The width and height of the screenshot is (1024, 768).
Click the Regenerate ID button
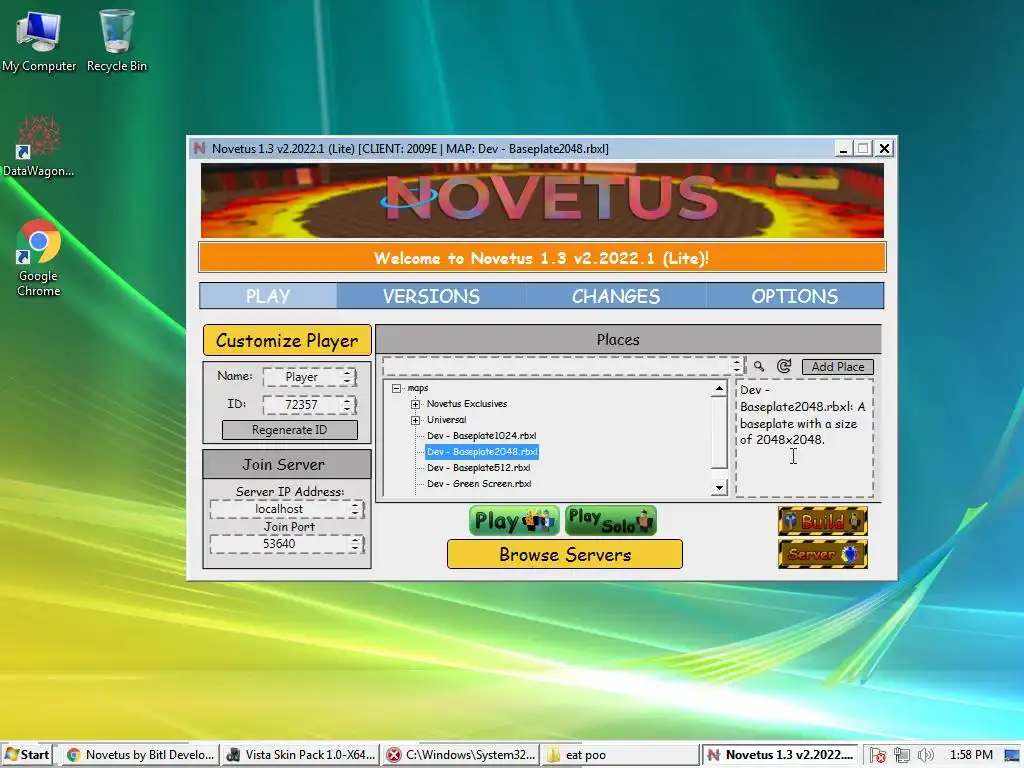click(289, 430)
